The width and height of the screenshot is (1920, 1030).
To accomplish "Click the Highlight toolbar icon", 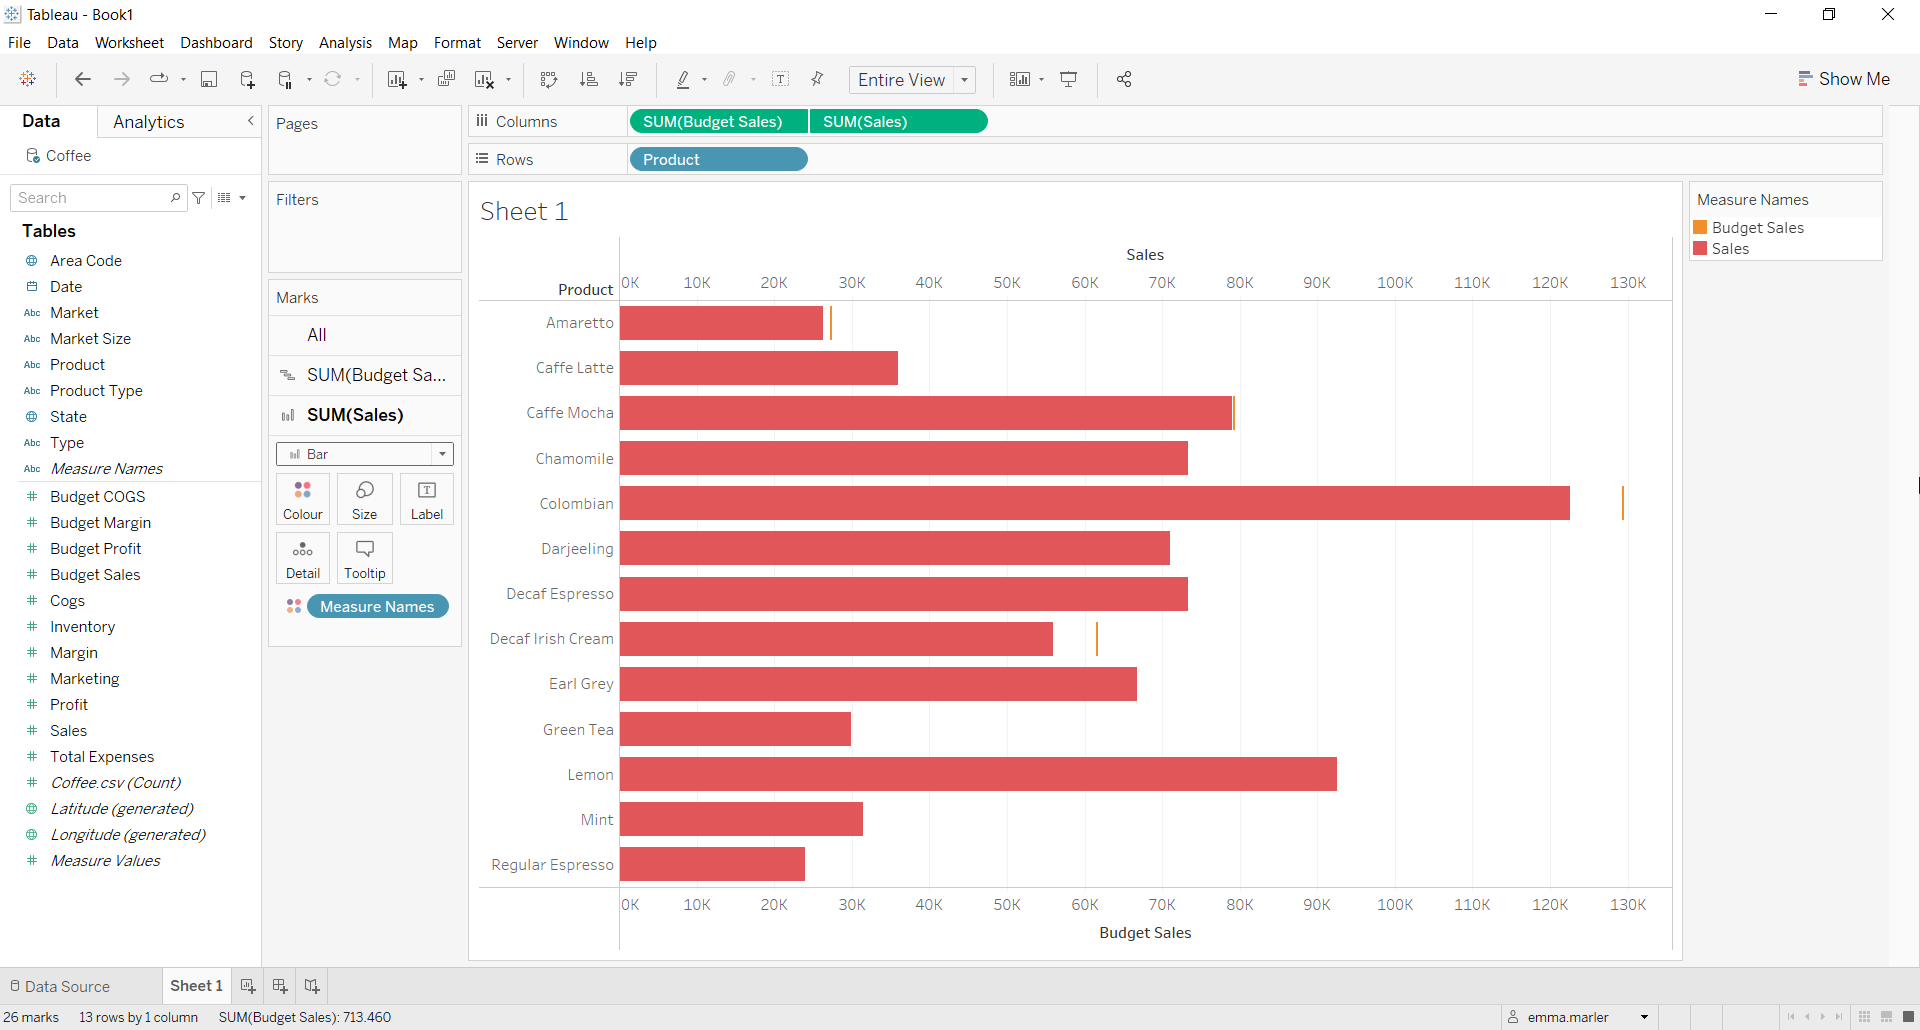I will [x=684, y=79].
